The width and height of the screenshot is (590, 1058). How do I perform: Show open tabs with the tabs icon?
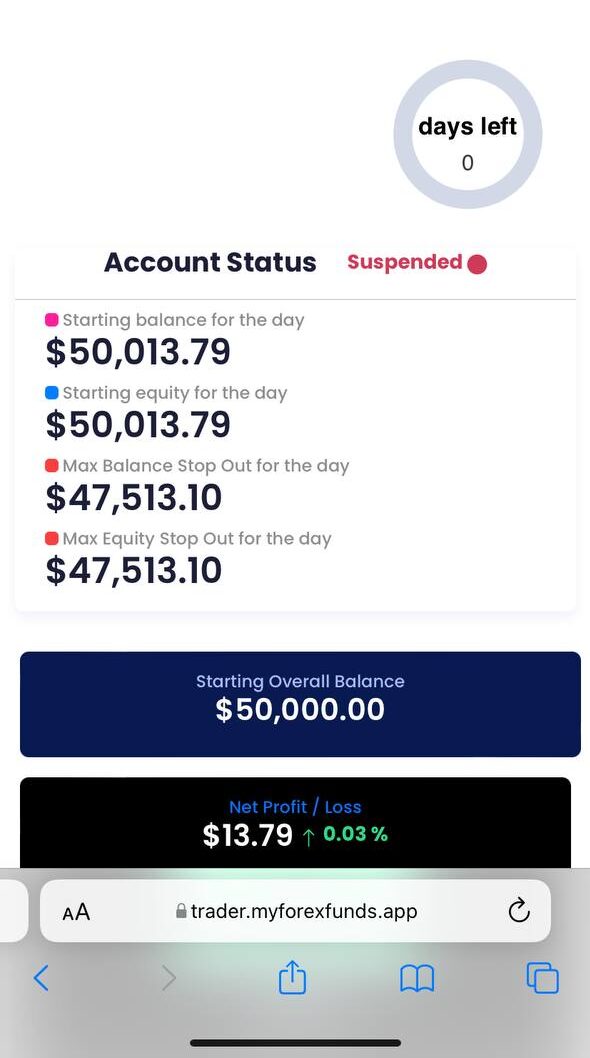(543, 978)
